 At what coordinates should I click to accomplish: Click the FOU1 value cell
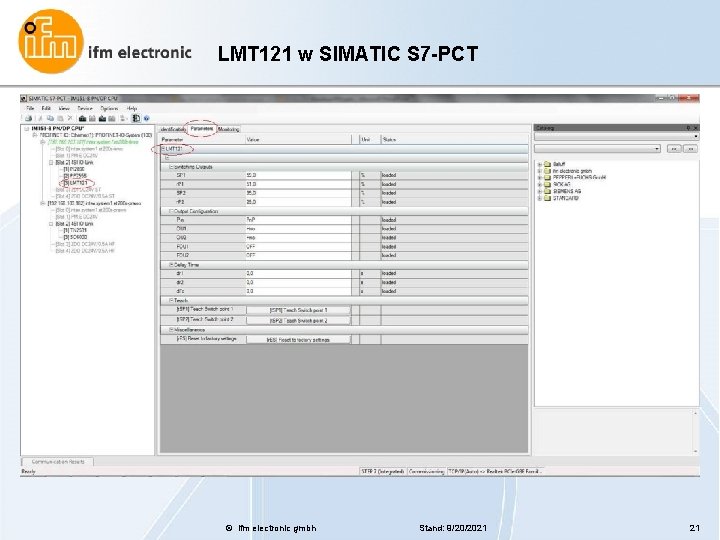(x=298, y=247)
